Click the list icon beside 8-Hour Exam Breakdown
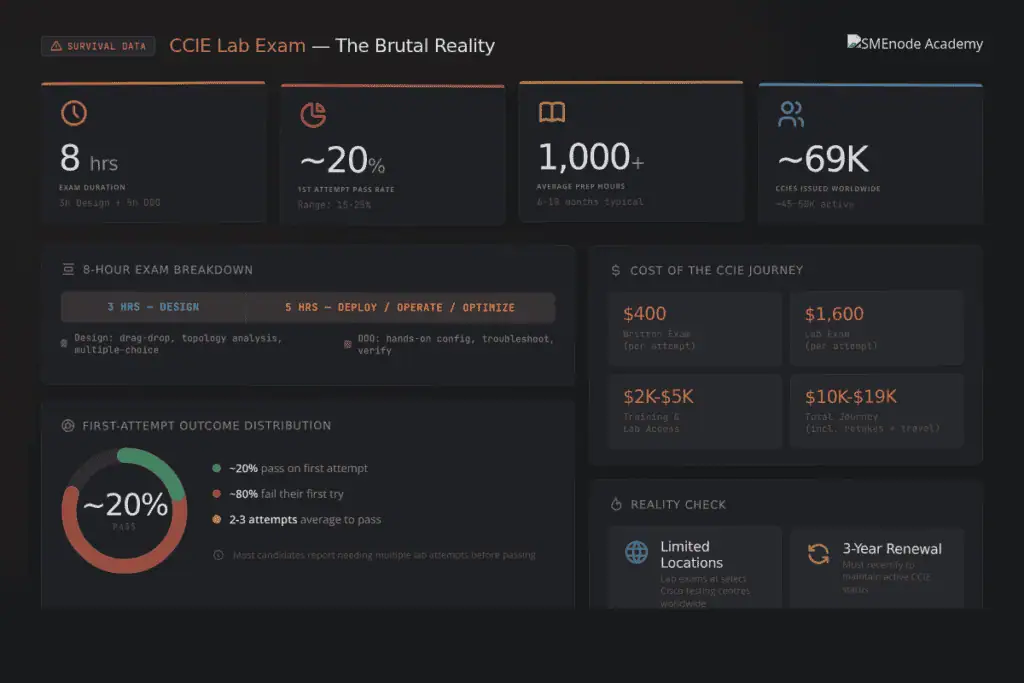This screenshot has width=1024, height=683. click(68, 270)
